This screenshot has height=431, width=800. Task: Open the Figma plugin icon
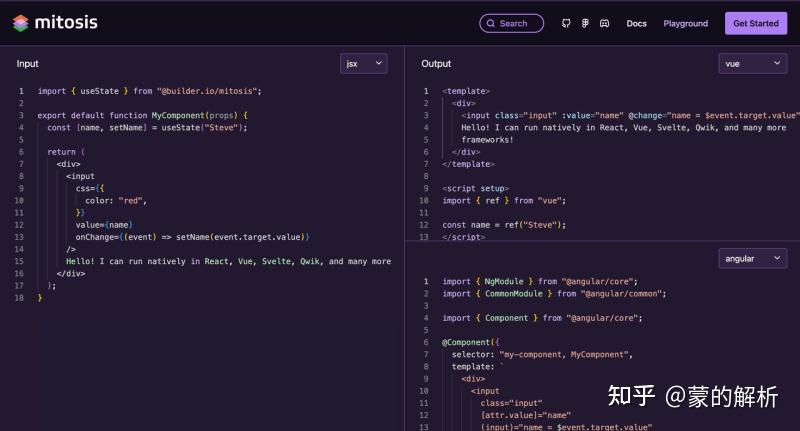tap(585, 23)
